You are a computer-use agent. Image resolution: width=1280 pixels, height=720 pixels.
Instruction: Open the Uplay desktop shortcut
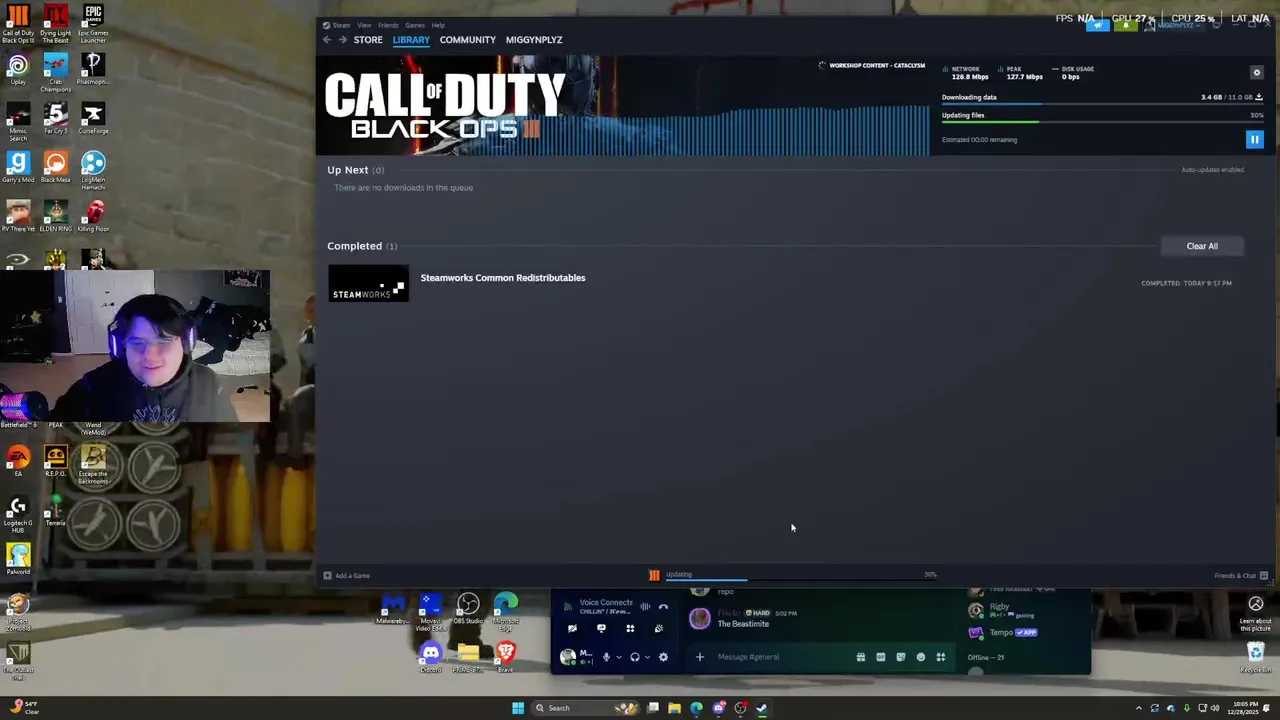pos(18,70)
